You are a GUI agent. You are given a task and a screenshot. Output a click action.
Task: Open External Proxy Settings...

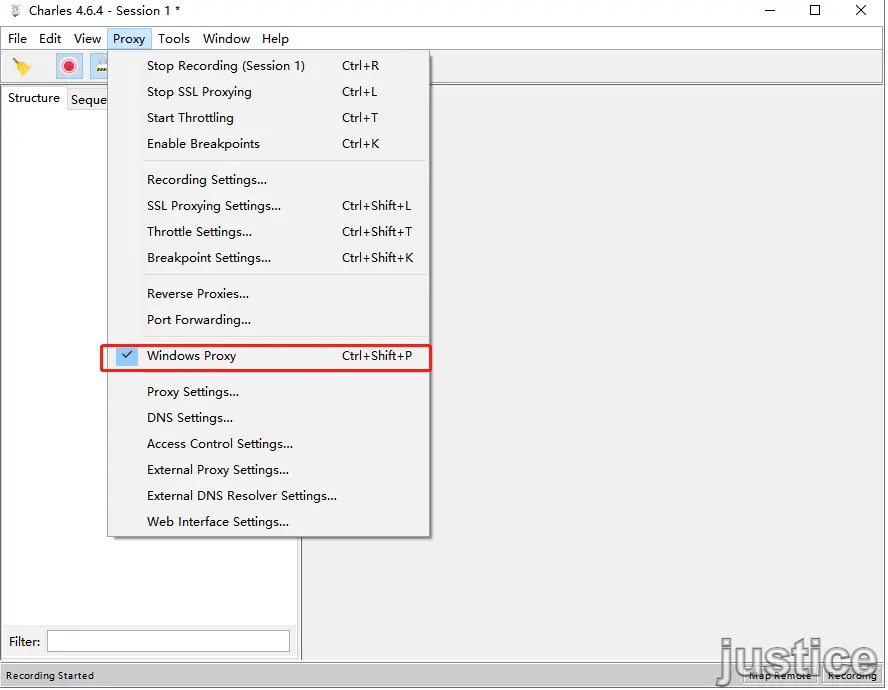point(268,470)
